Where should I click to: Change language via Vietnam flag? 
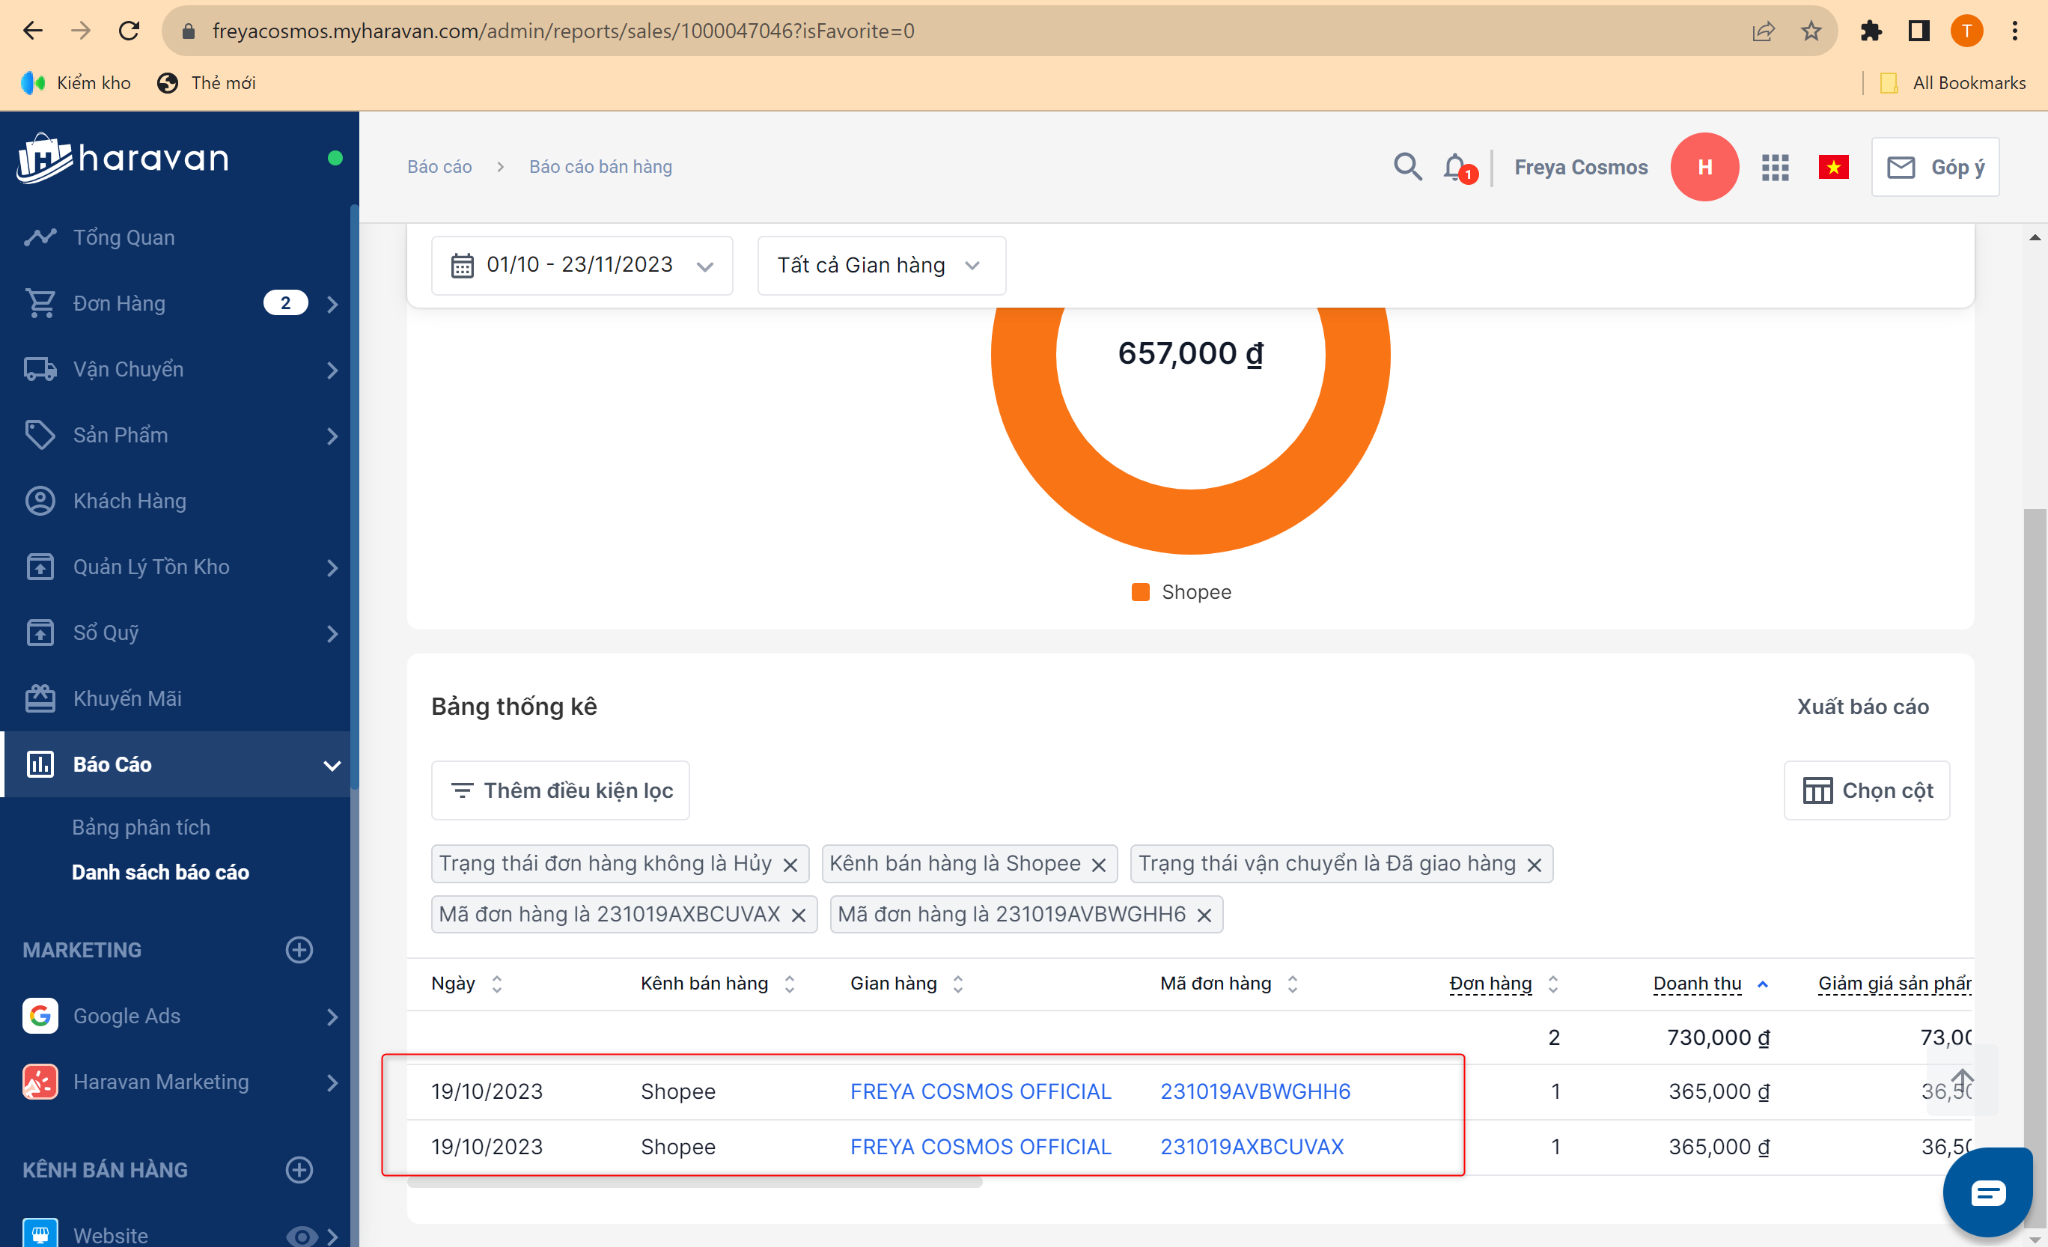click(x=1833, y=167)
